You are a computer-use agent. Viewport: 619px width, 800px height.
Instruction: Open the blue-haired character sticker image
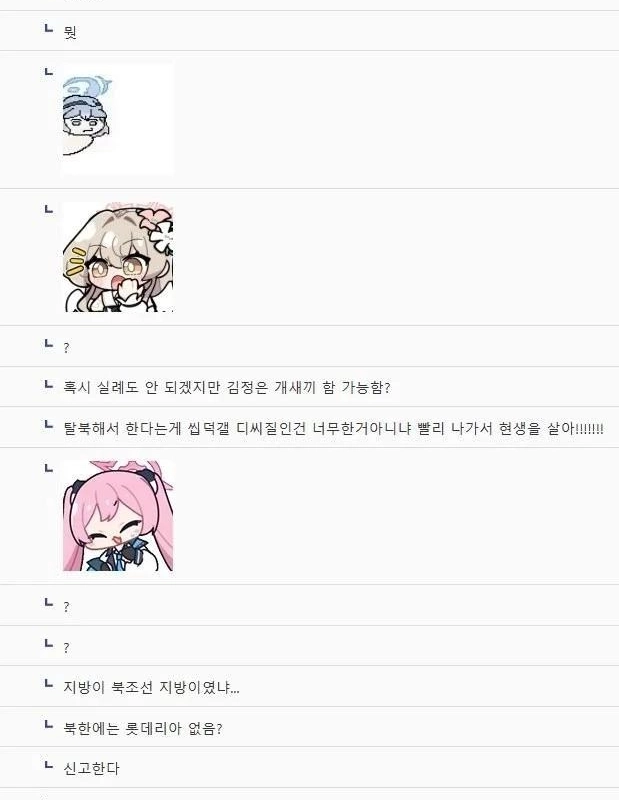118,119
